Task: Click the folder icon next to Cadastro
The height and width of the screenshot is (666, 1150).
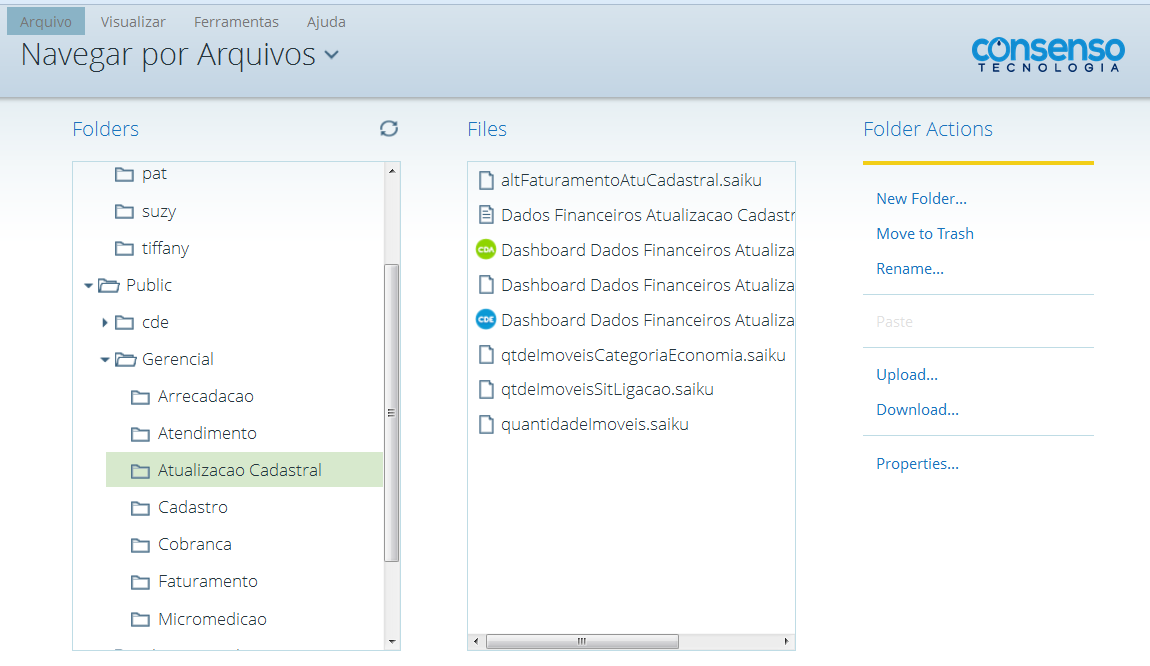Action: [141, 507]
